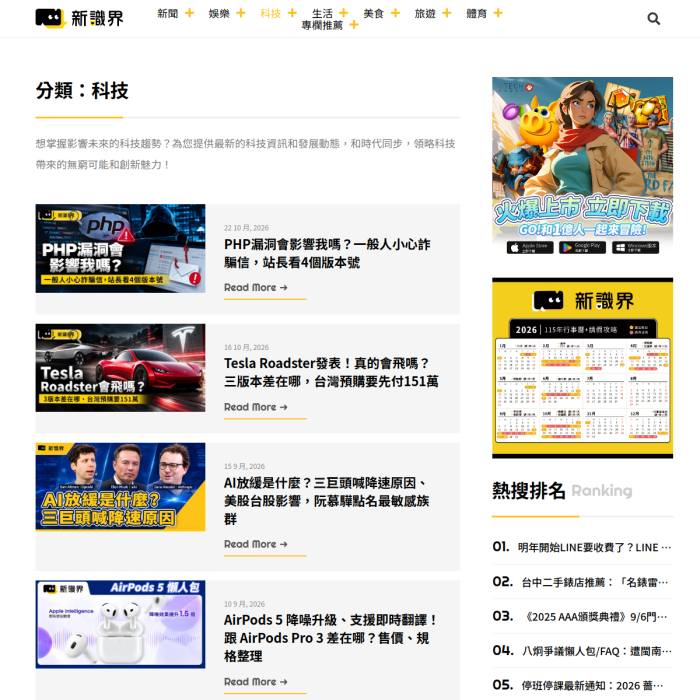Expand the plus next to 科技
This screenshot has height=700, width=700.
coord(292,13)
